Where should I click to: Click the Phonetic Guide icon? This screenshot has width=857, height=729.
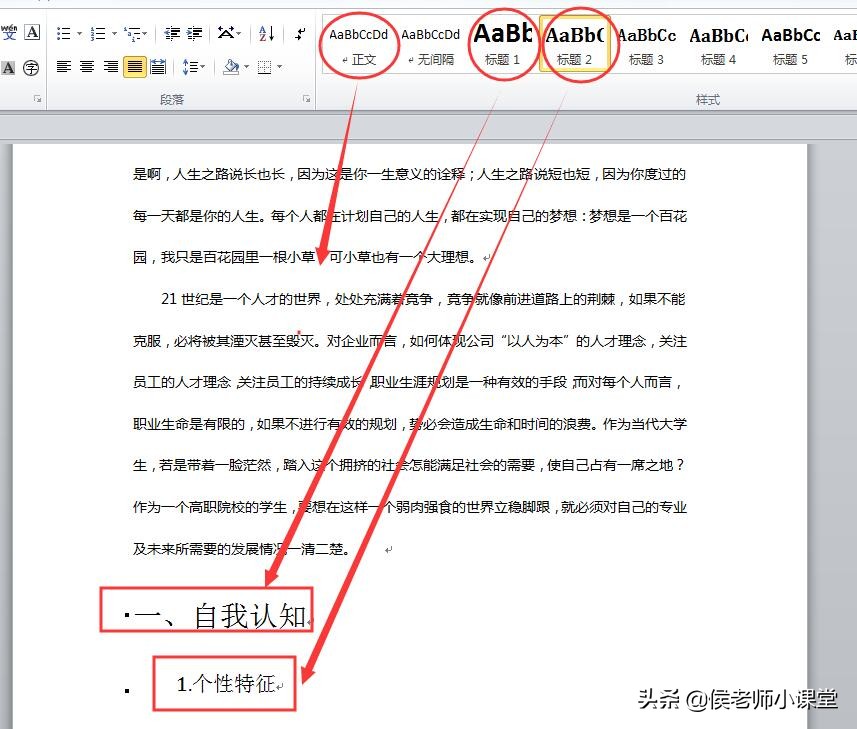pos(11,33)
